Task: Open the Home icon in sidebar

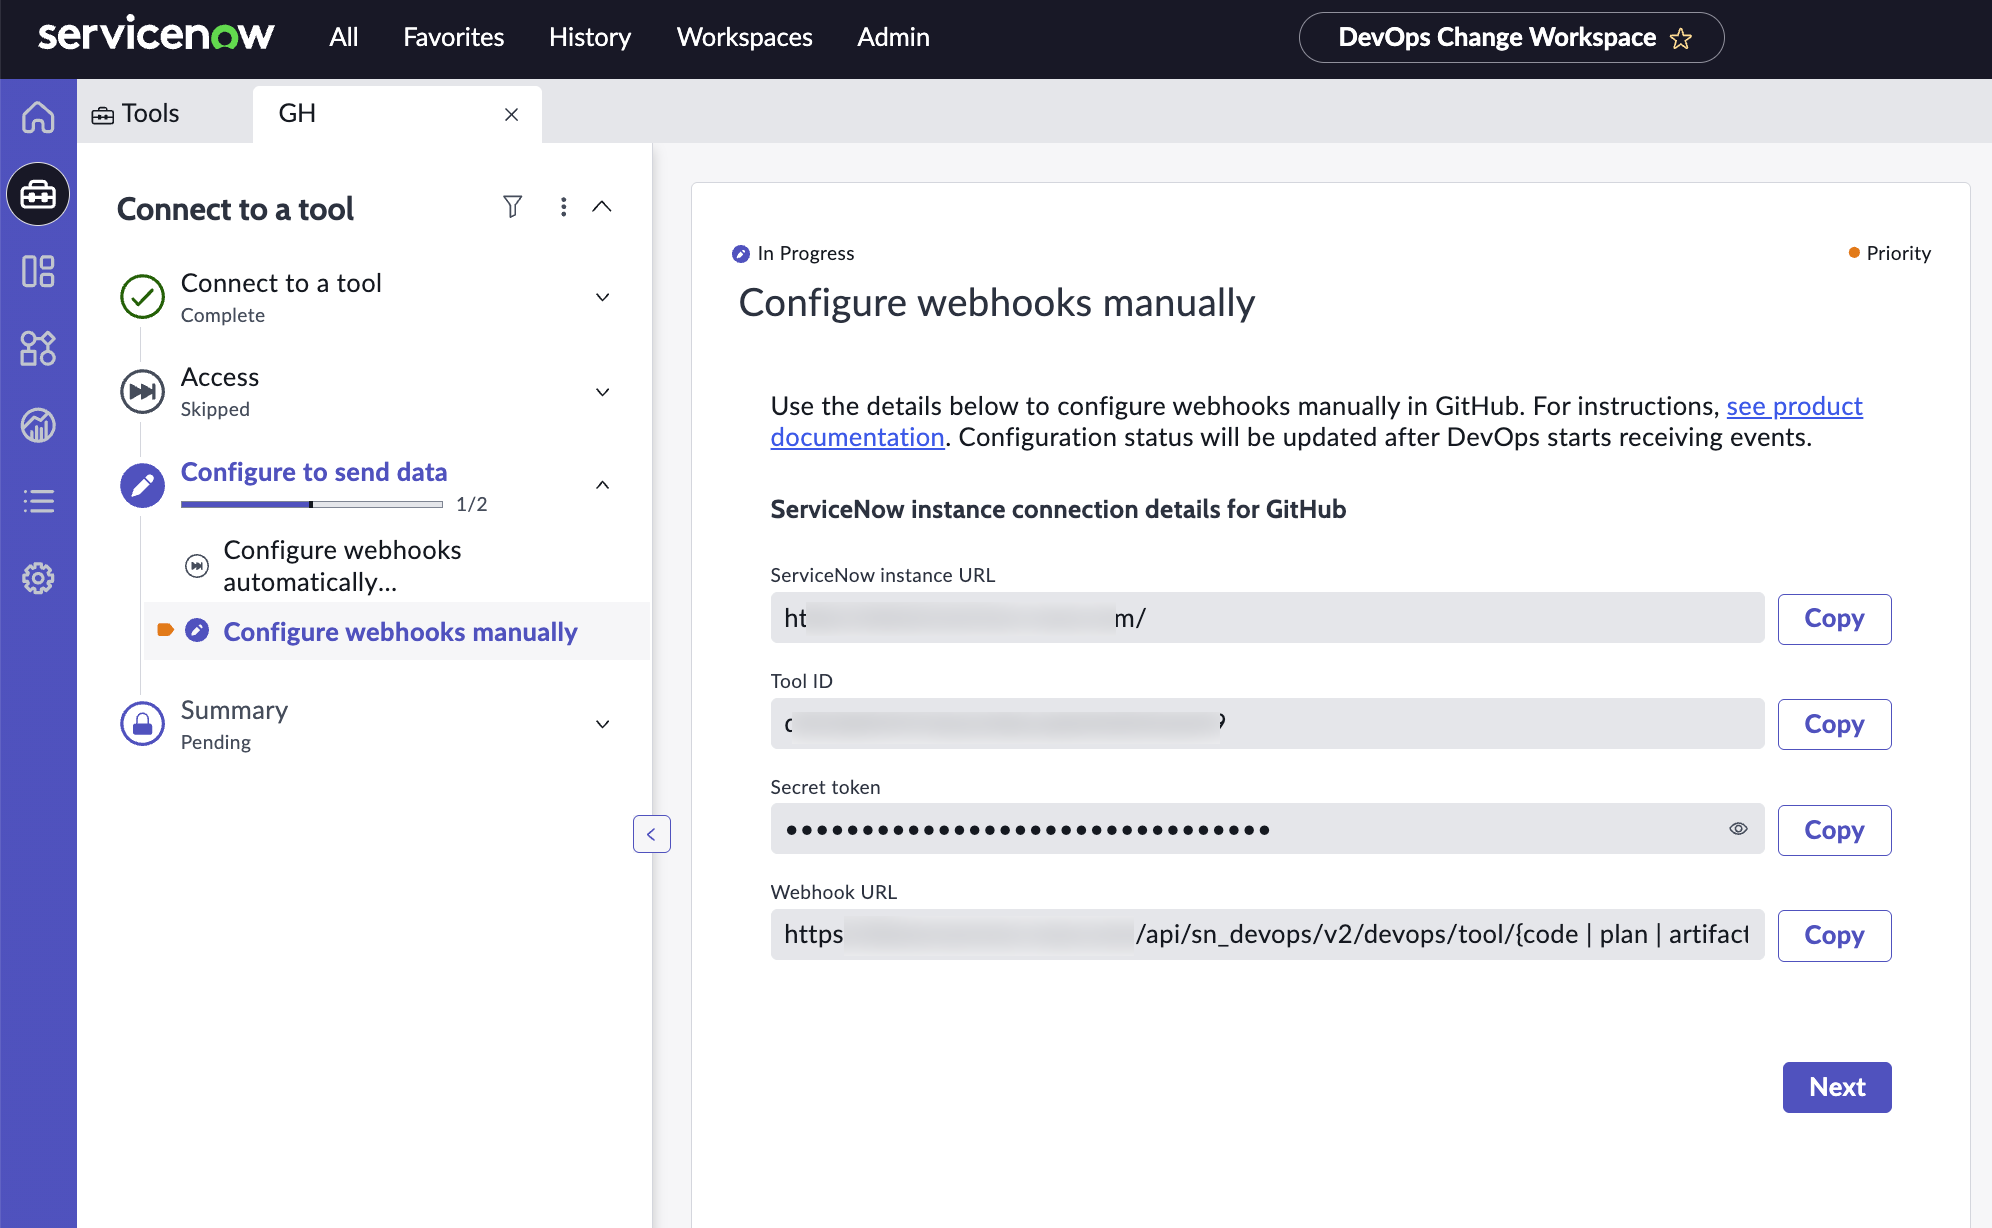Action: point(38,117)
